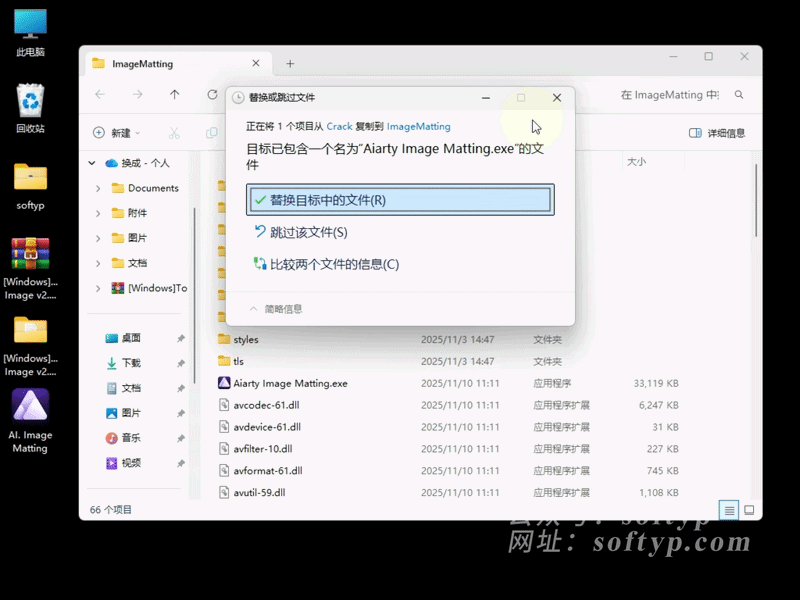Go back in File Explorer
Viewport: 800px width, 600px height.
point(100,94)
